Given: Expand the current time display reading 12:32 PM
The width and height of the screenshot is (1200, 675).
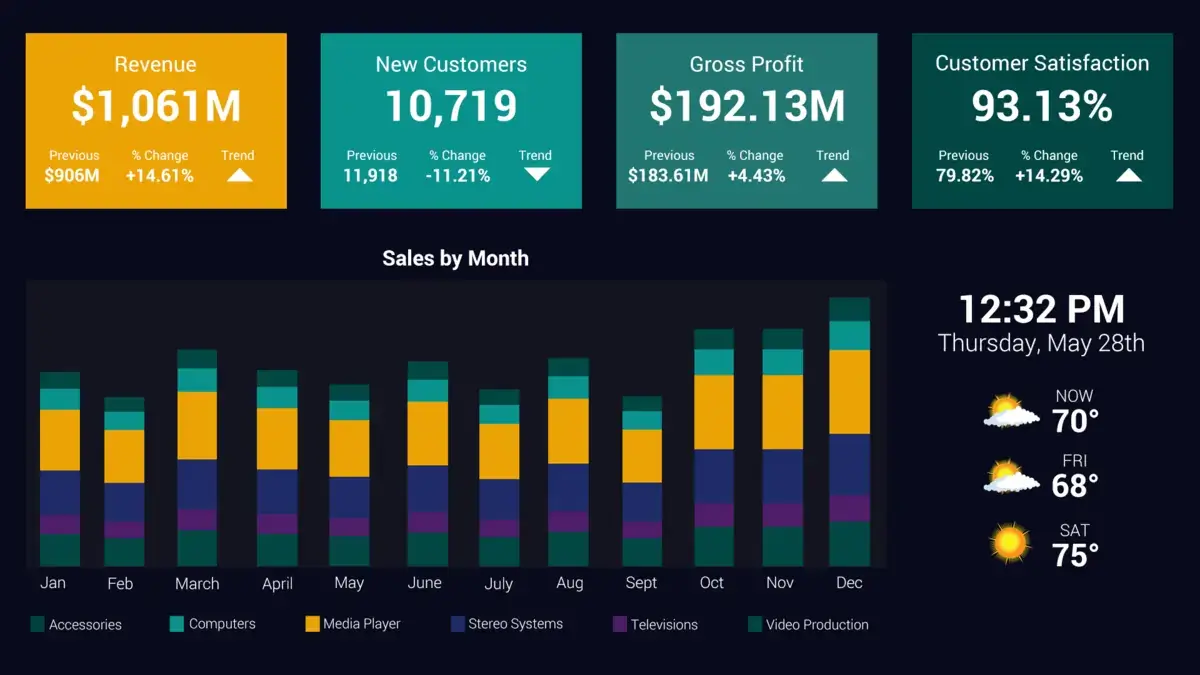Looking at the screenshot, I should click(x=1040, y=309).
